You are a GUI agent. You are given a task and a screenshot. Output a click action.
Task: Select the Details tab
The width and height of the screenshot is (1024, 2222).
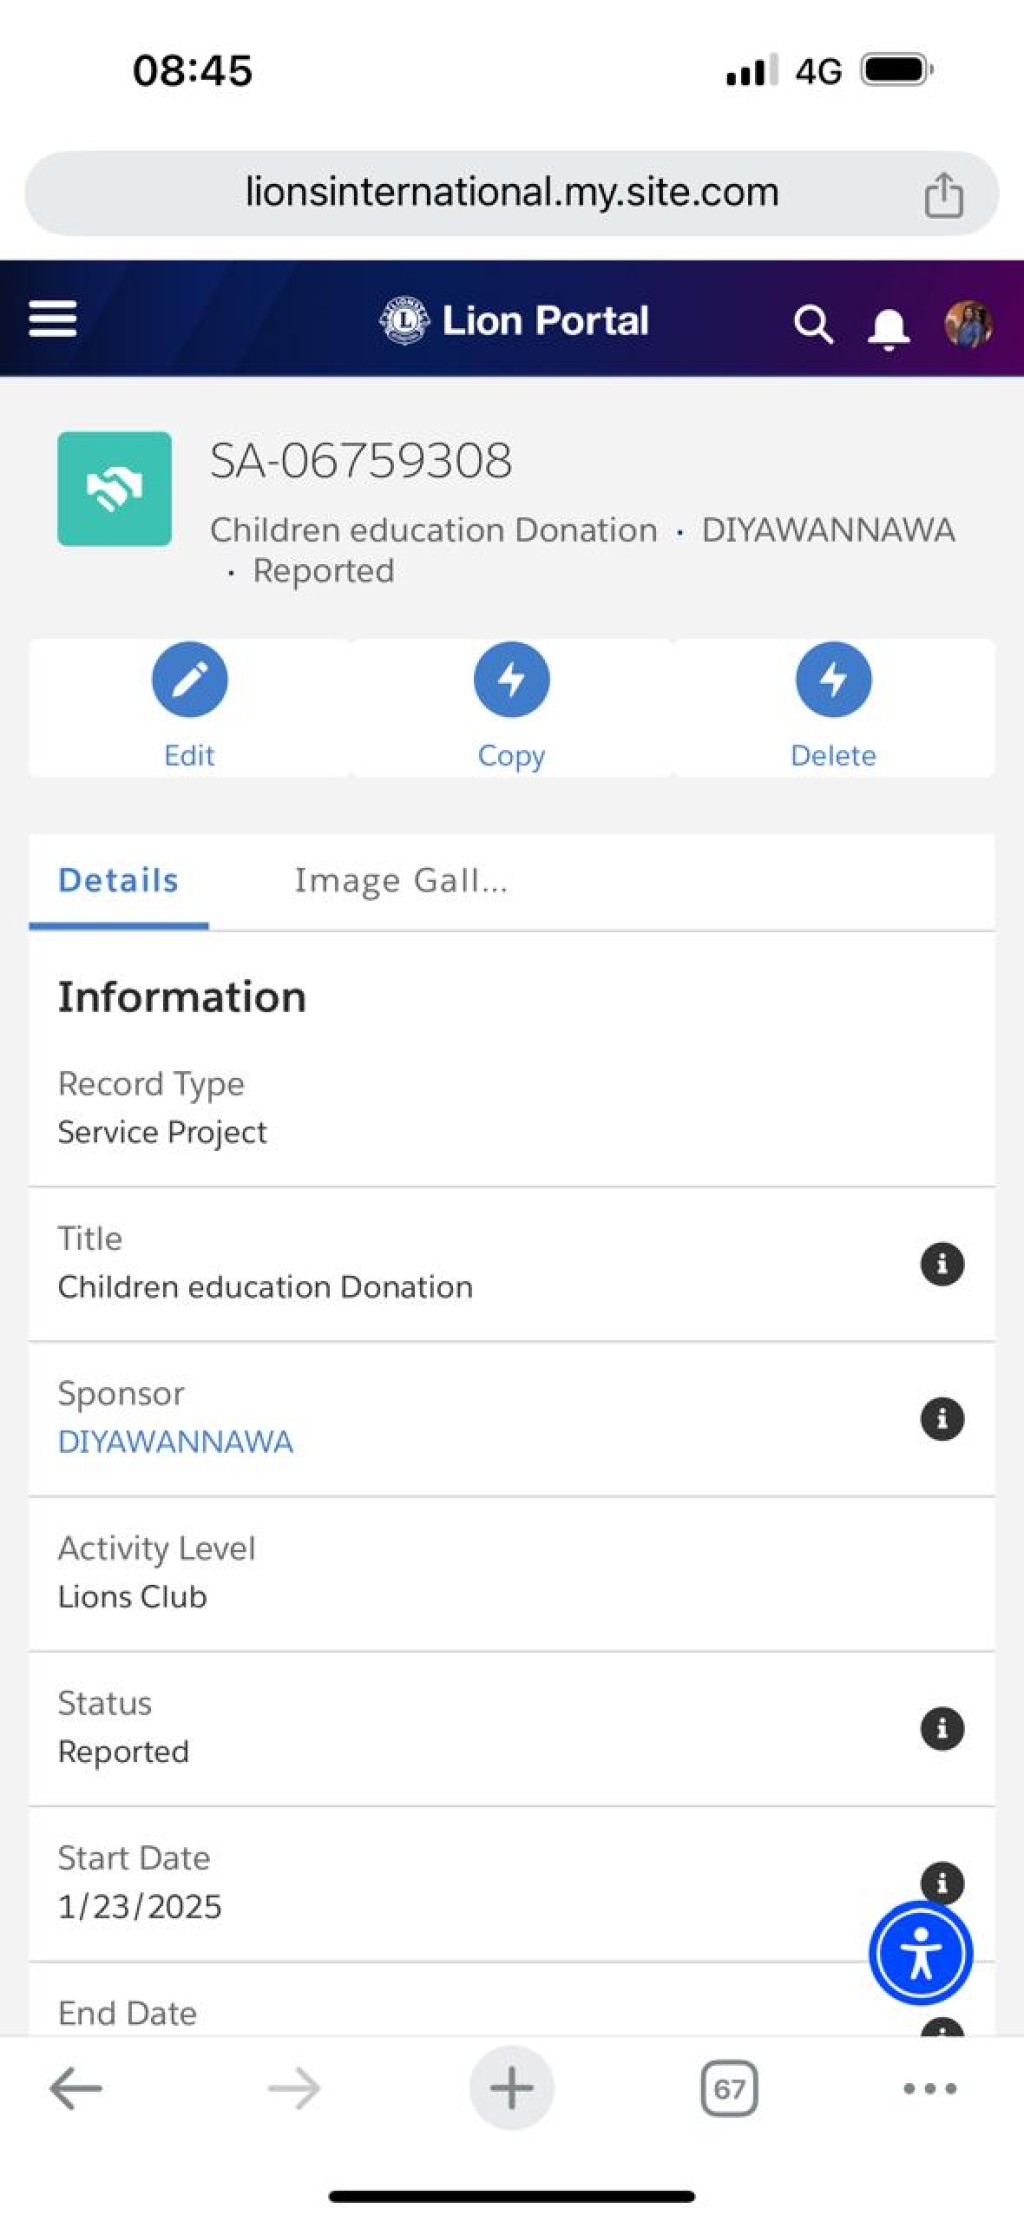click(118, 881)
